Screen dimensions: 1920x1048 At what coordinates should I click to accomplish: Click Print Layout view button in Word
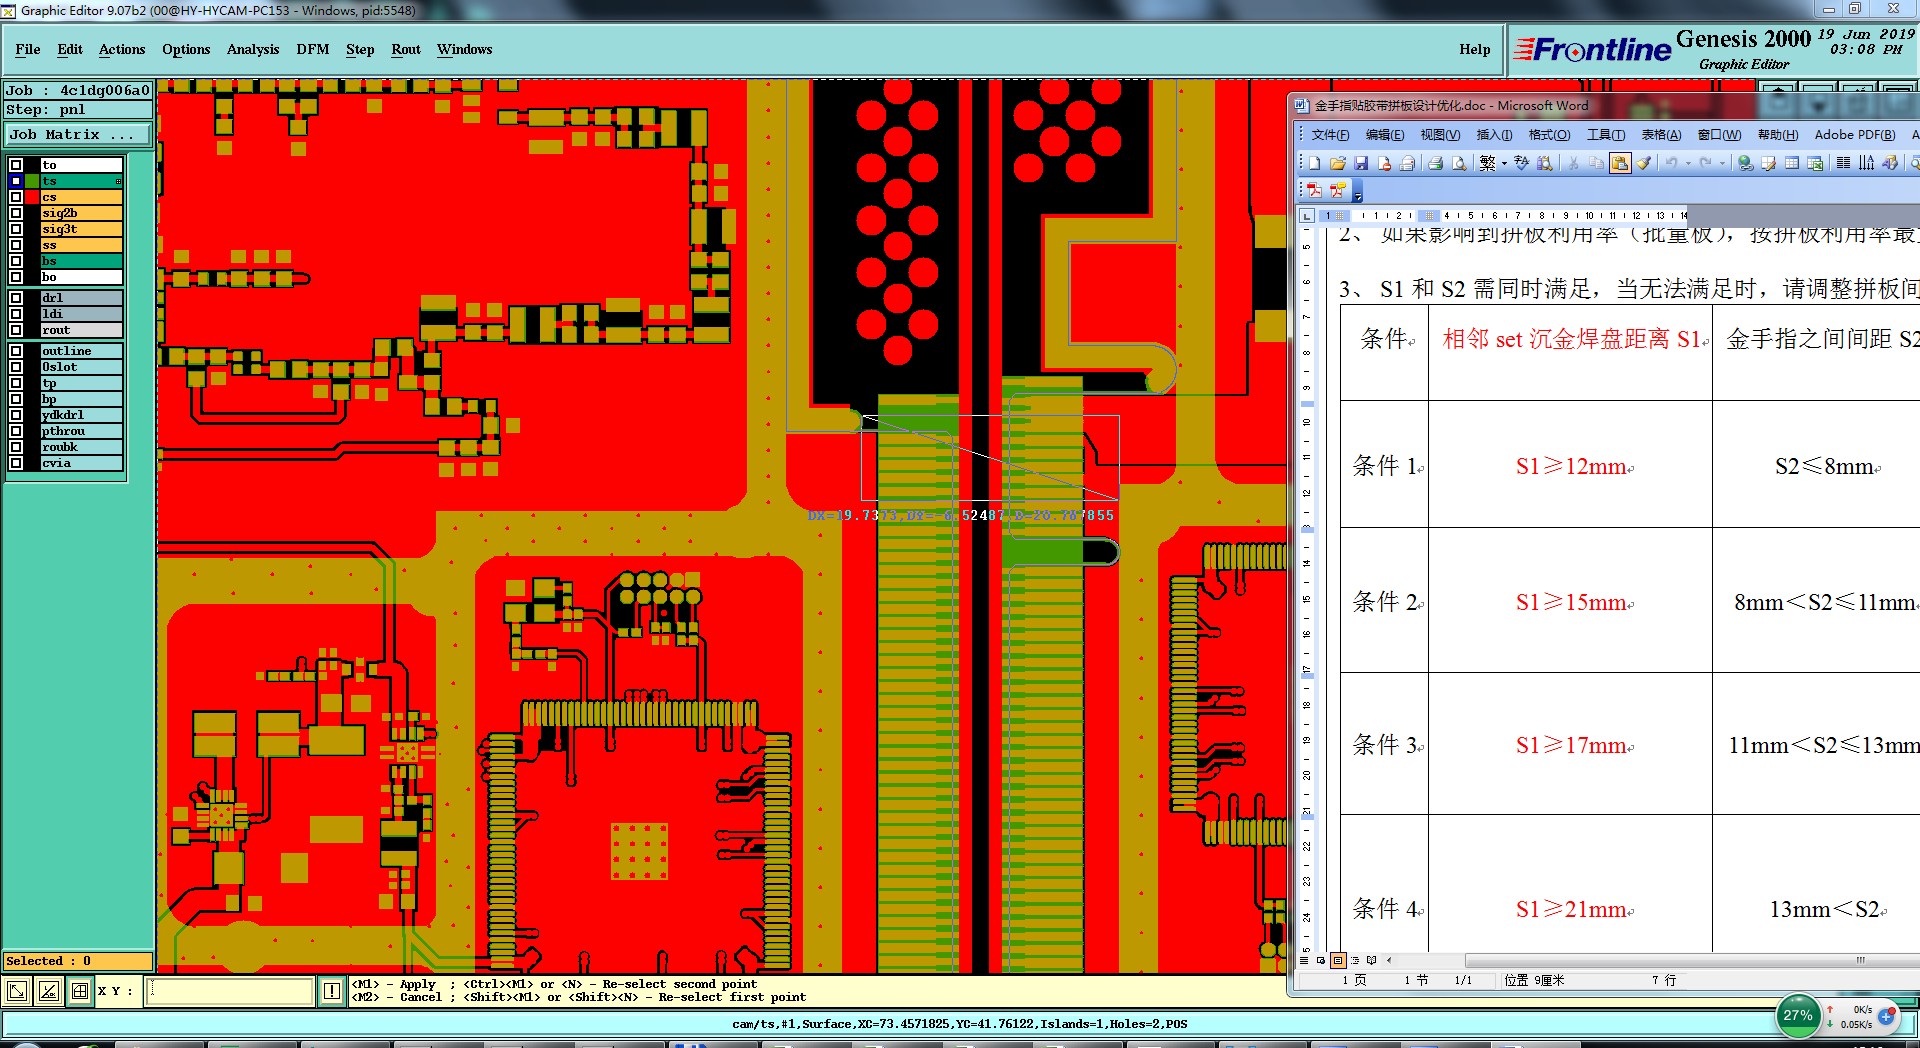click(1338, 960)
